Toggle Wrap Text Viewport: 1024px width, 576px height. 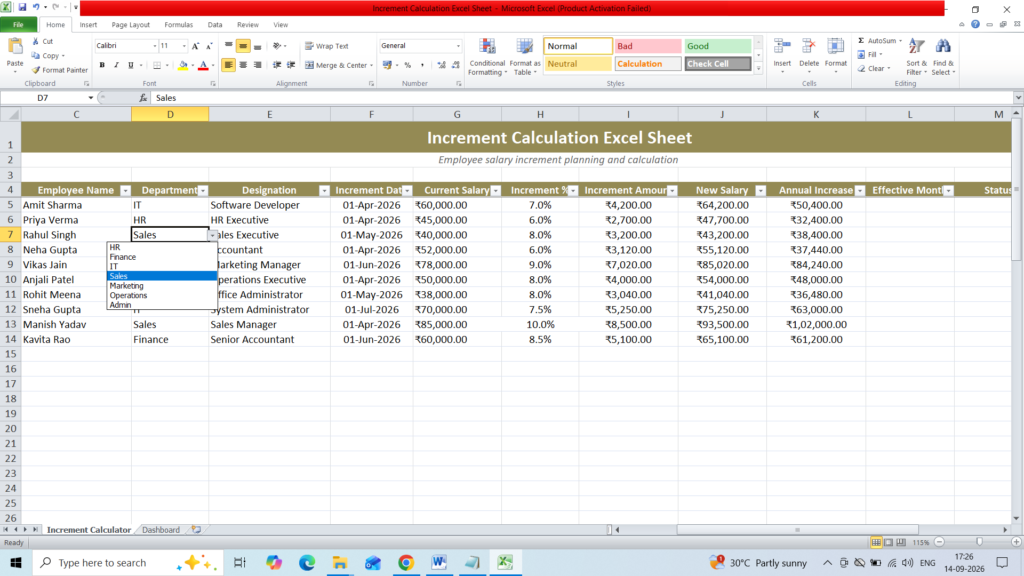(x=327, y=46)
